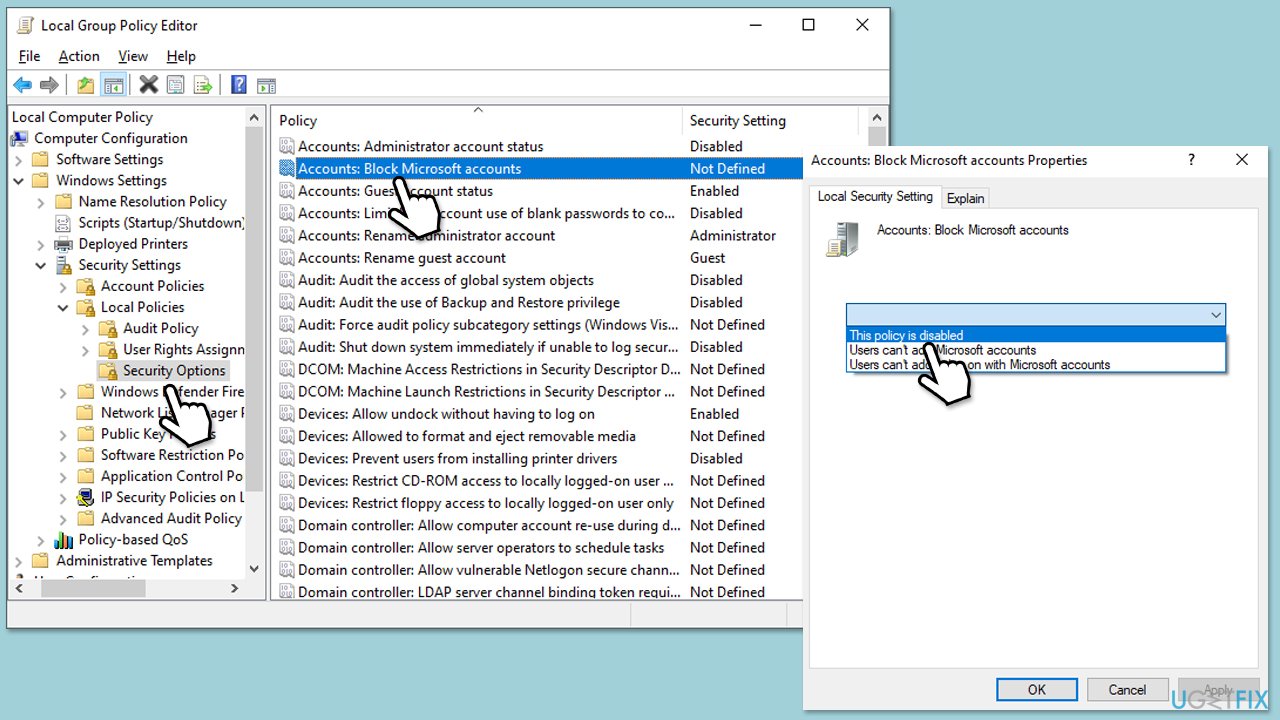Viewport: 1280px width, 720px height.
Task: Choose "Users can't add Microsoft accounts" option
Action: tap(1036, 350)
